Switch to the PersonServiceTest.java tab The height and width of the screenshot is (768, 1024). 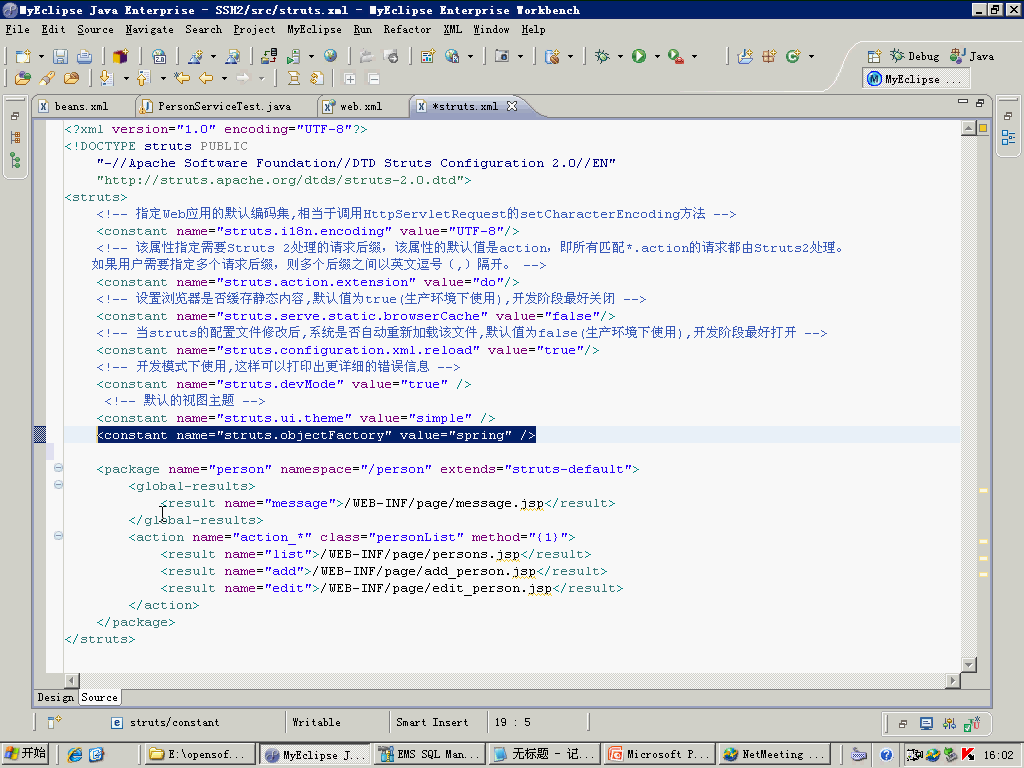coord(224,106)
